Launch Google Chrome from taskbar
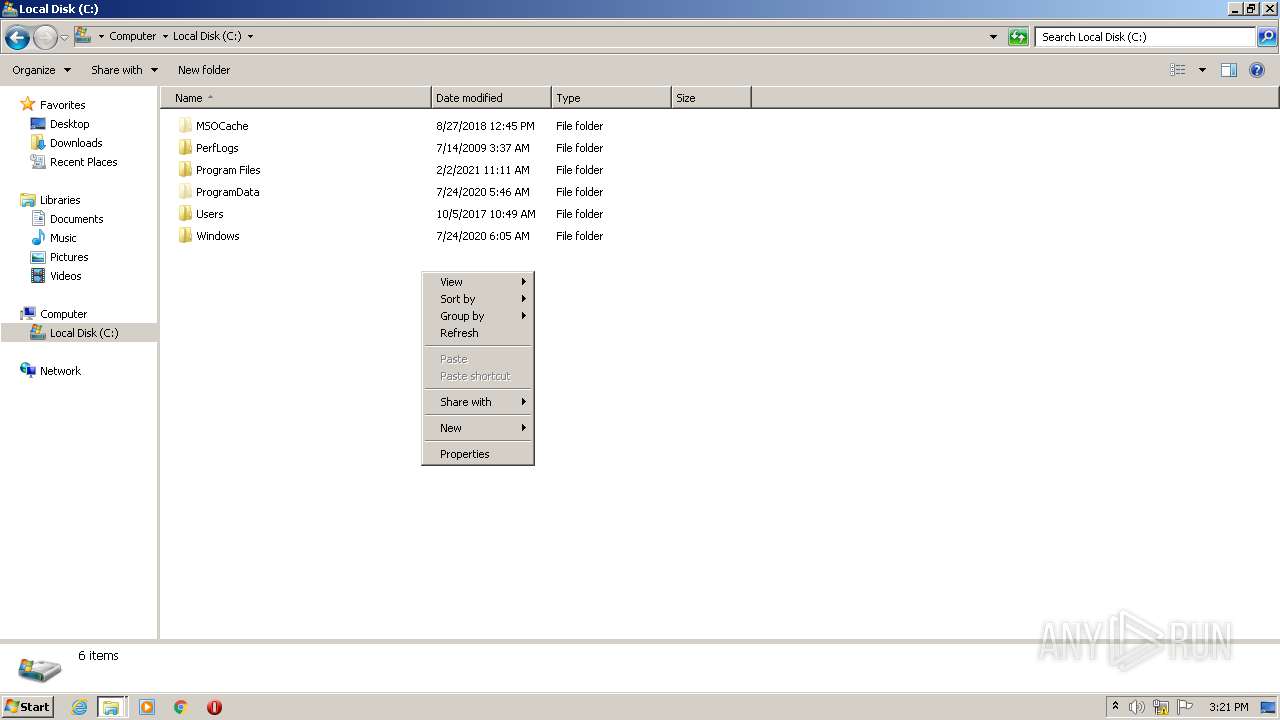 181,707
